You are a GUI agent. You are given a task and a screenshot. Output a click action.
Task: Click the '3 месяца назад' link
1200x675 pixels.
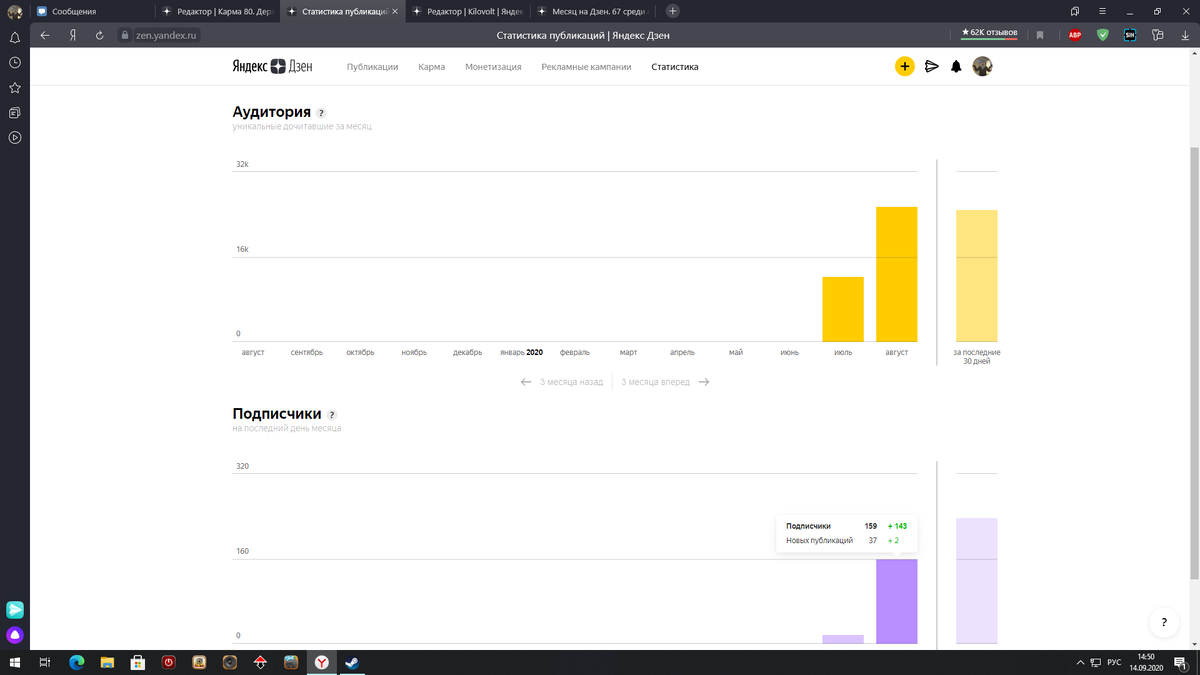(571, 382)
